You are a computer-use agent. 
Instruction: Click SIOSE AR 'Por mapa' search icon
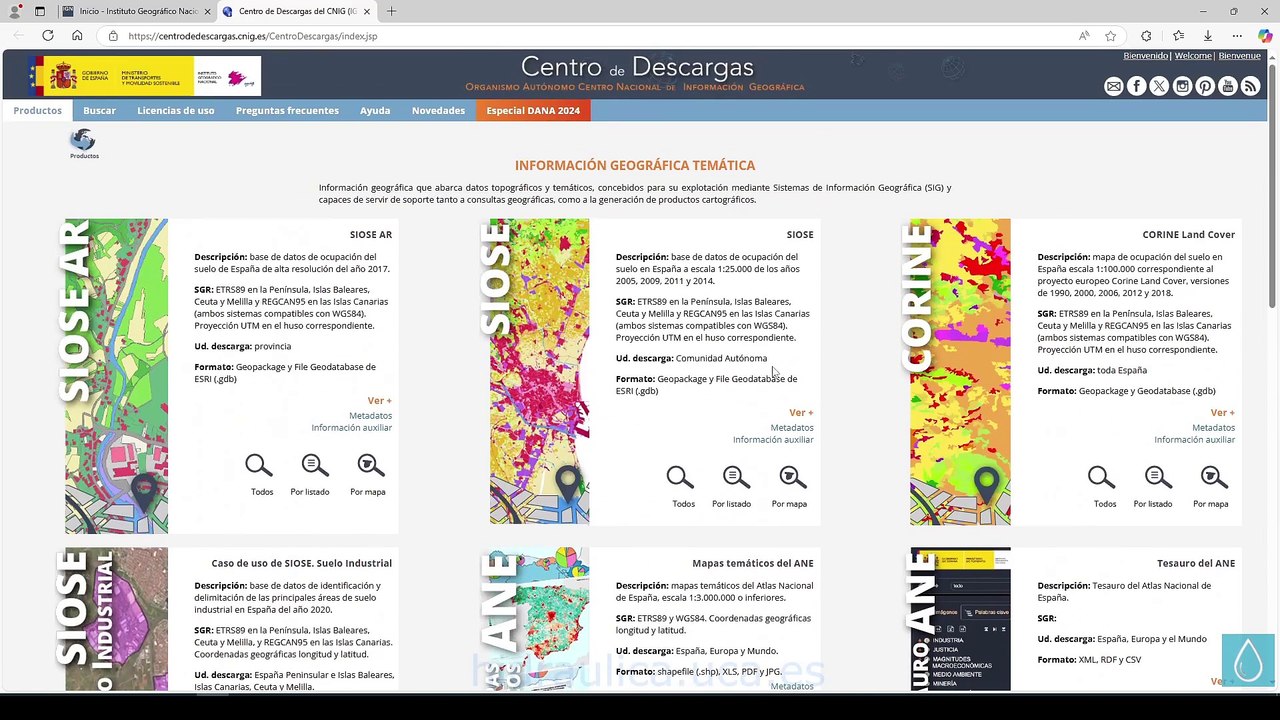pos(371,466)
